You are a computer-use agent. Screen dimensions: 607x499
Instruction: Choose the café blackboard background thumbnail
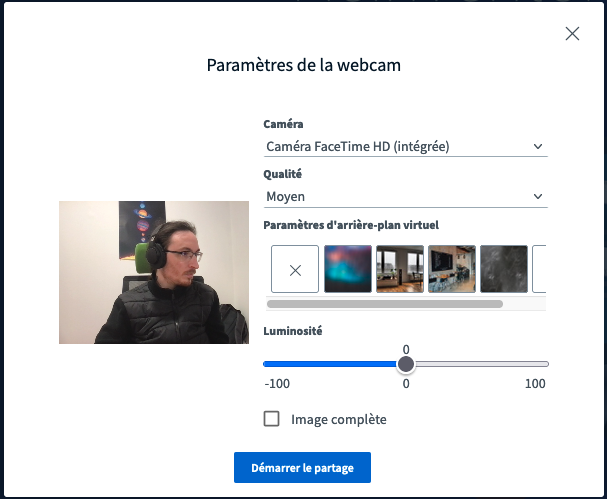pyautogui.click(x=452, y=269)
